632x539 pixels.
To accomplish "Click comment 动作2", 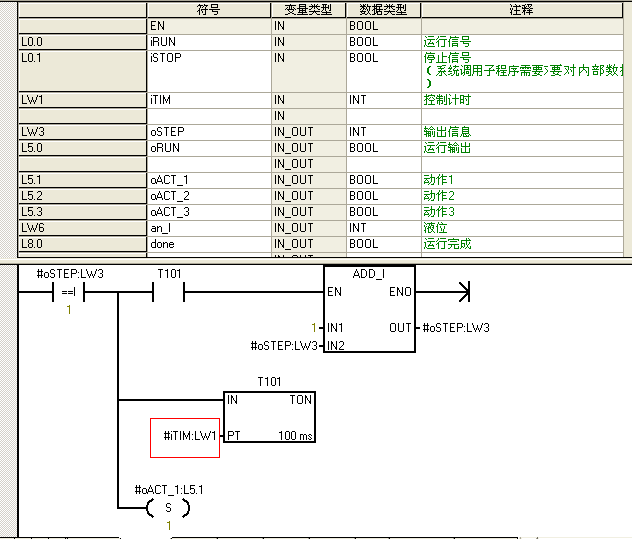I will 439,196.
